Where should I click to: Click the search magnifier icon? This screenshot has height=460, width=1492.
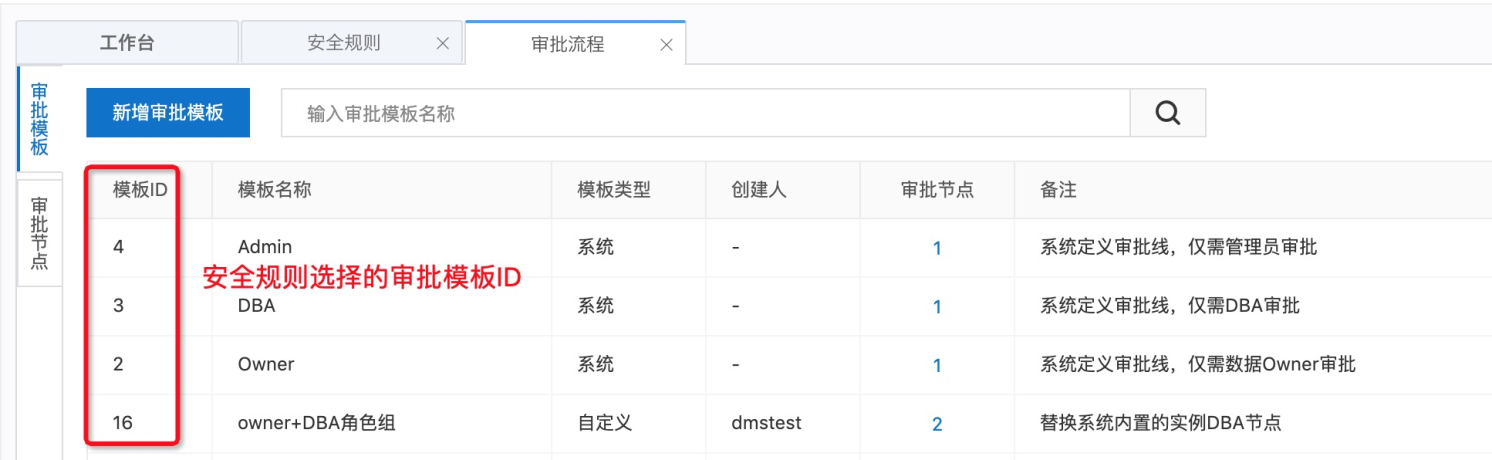1167,113
